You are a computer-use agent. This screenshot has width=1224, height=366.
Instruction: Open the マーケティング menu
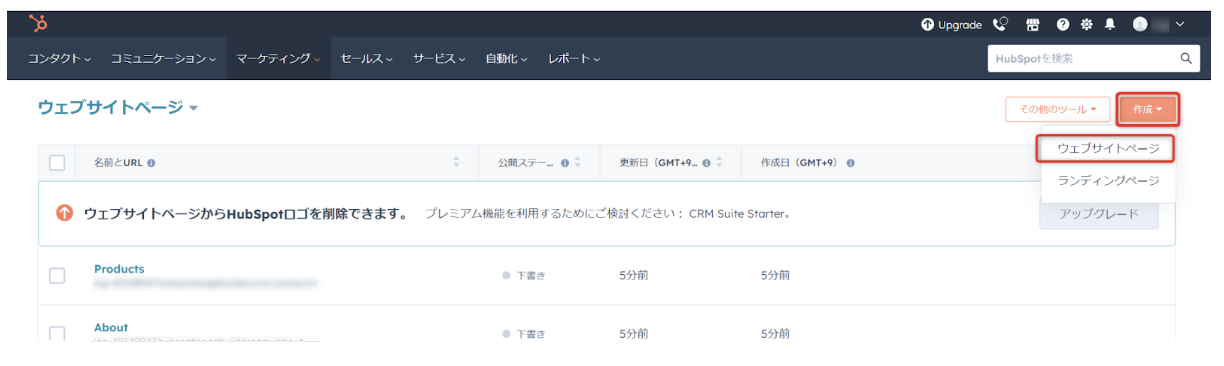pyautogui.click(x=278, y=59)
